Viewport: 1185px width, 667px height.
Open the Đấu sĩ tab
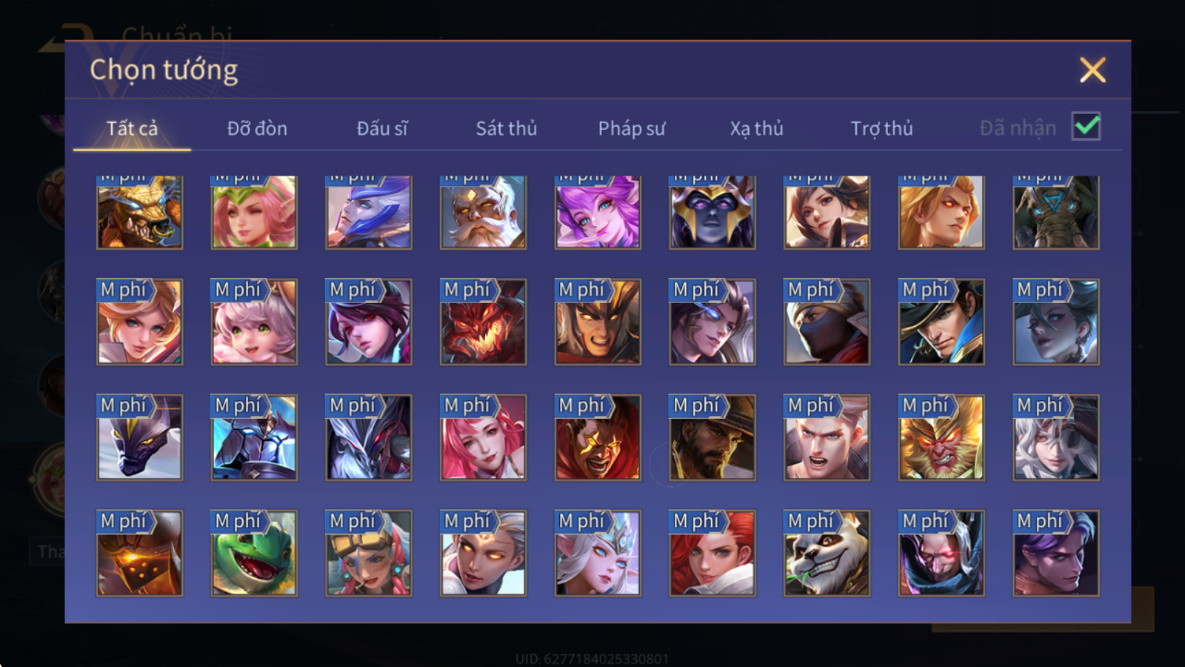[382, 128]
